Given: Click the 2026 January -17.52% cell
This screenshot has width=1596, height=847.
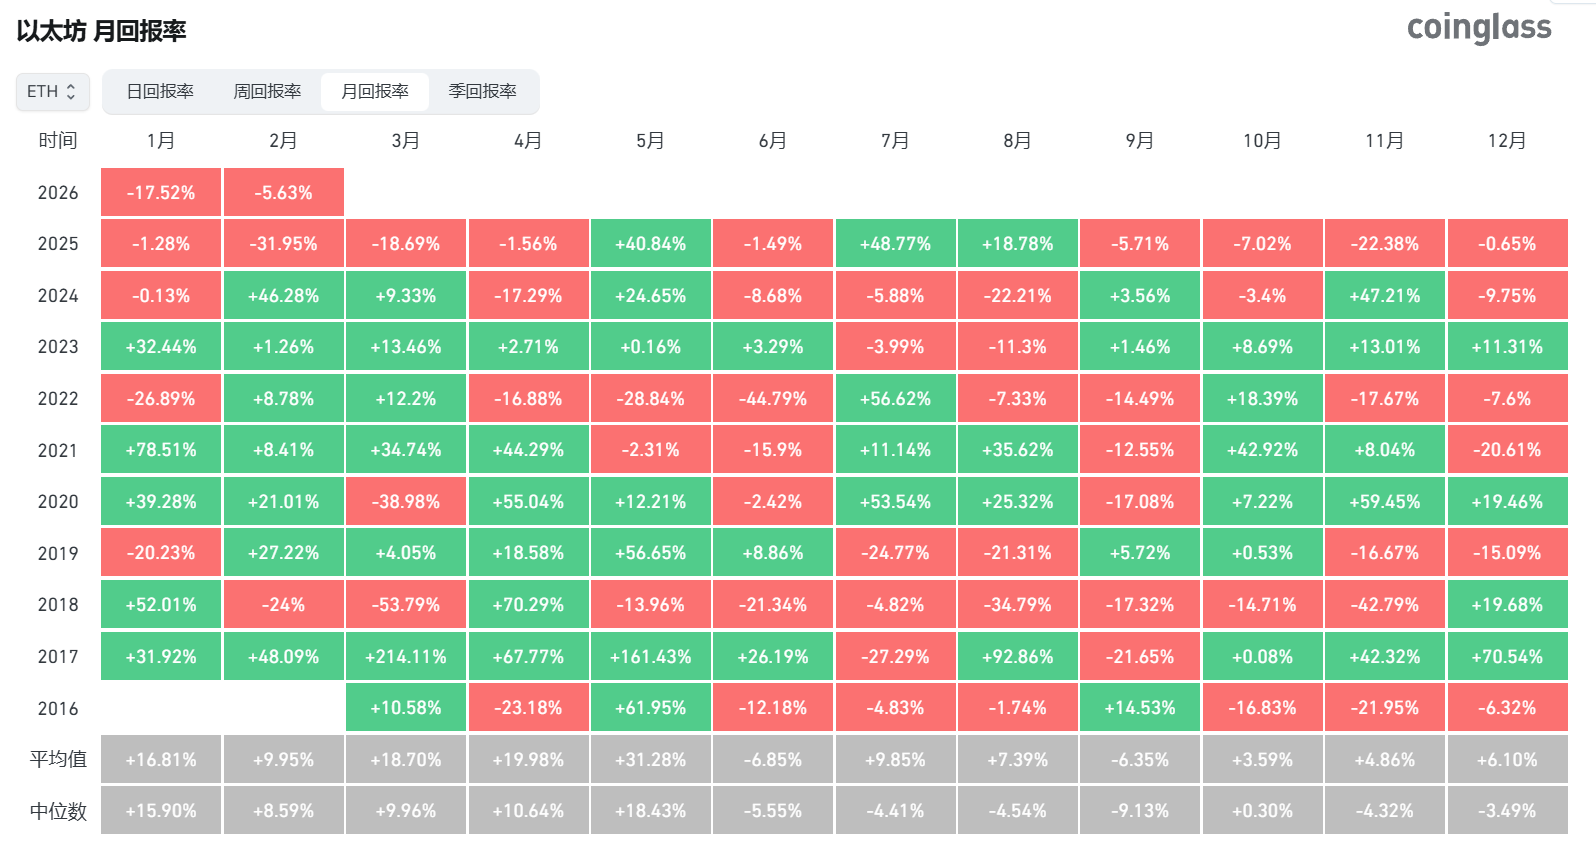Looking at the screenshot, I should [x=161, y=193].
